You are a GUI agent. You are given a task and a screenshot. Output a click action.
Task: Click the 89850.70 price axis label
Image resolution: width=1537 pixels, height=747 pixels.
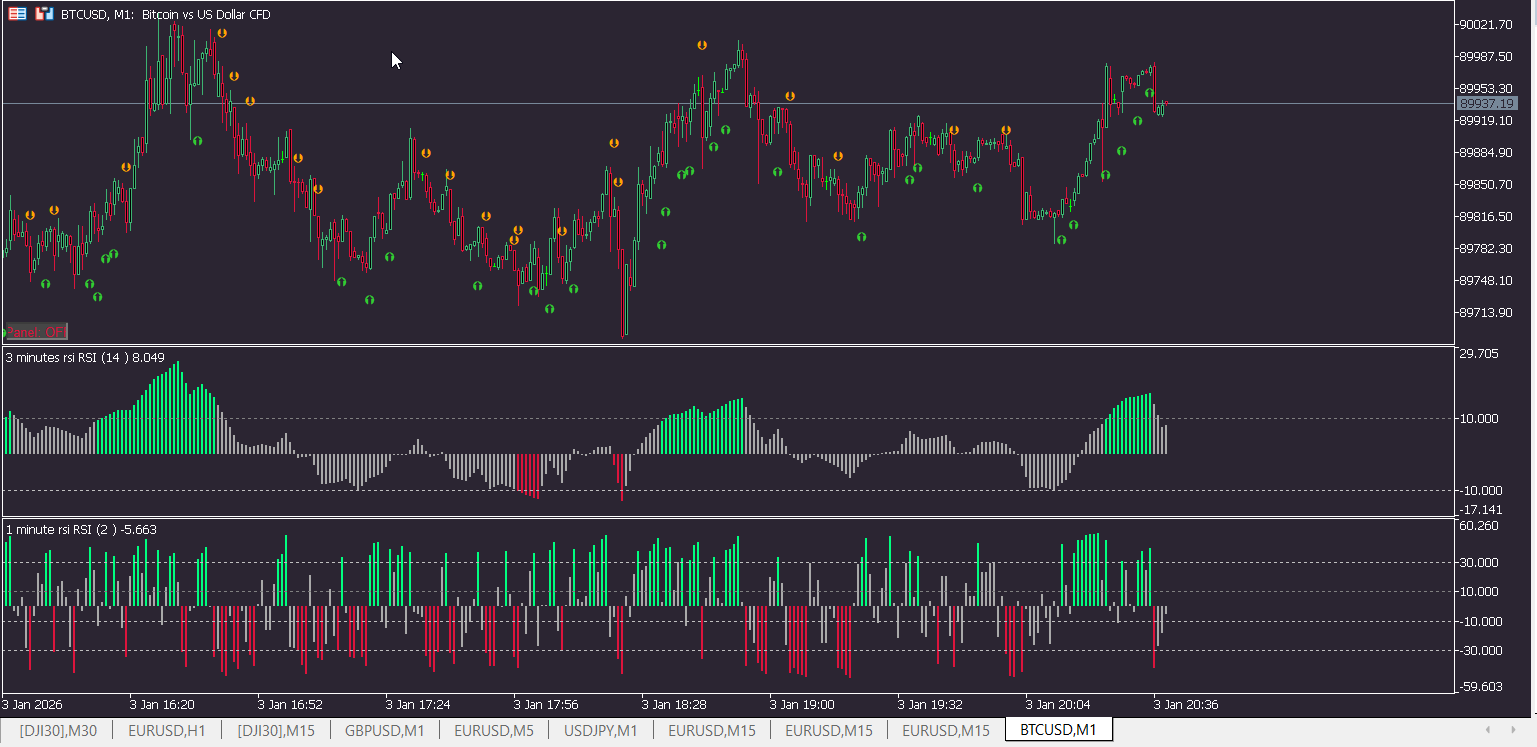[1485, 184]
